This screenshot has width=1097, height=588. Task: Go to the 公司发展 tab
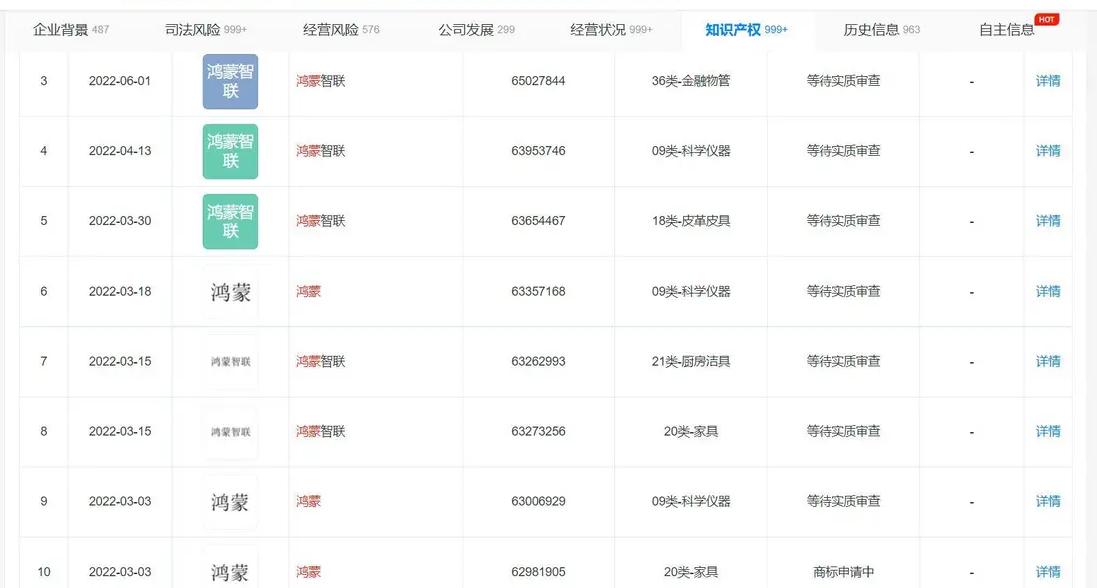pyautogui.click(x=476, y=29)
